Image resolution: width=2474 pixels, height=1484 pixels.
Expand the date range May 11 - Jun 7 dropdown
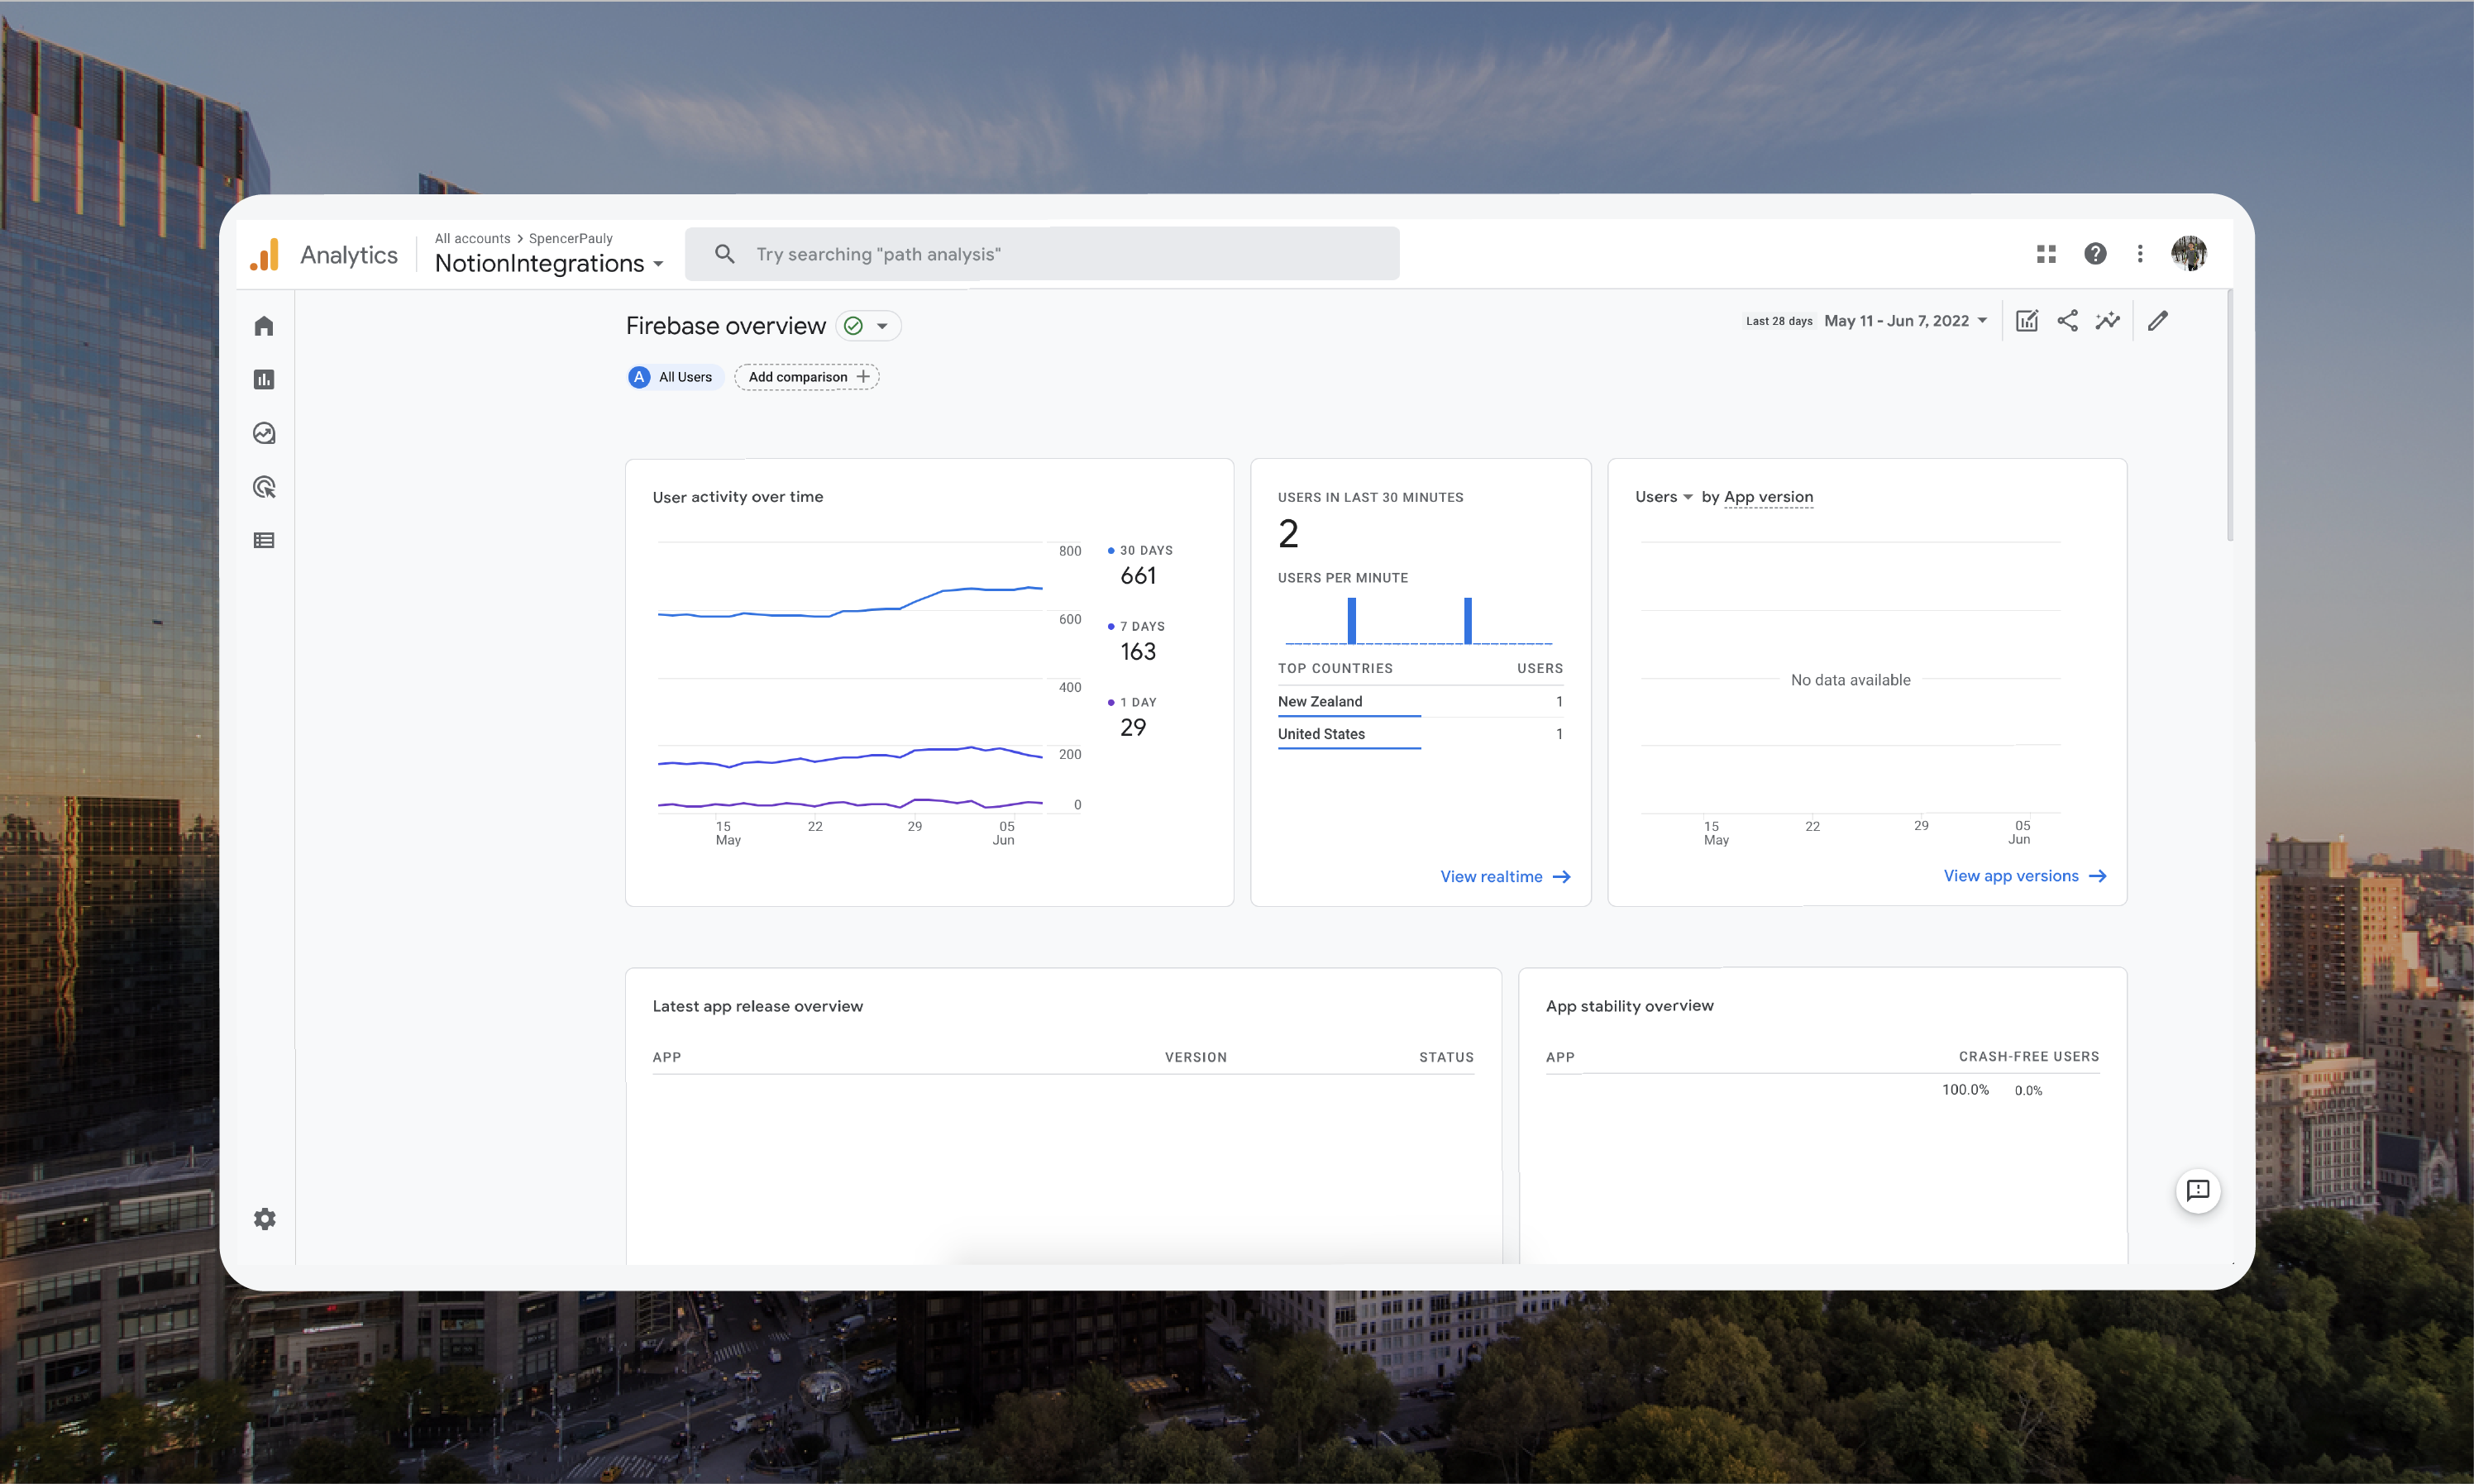tap(1904, 321)
